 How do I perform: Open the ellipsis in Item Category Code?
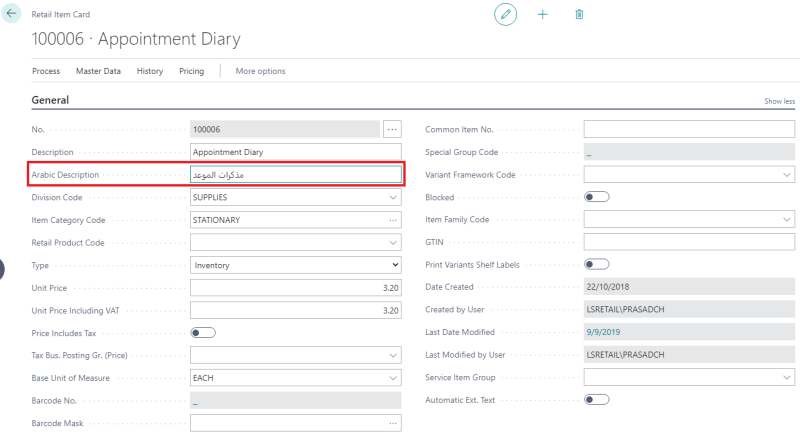[x=393, y=220]
